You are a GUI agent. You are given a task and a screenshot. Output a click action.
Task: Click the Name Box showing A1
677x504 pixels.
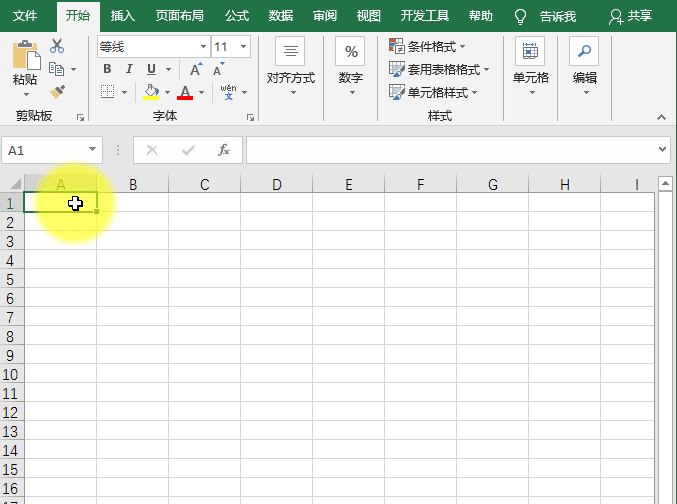click(44, 150)
